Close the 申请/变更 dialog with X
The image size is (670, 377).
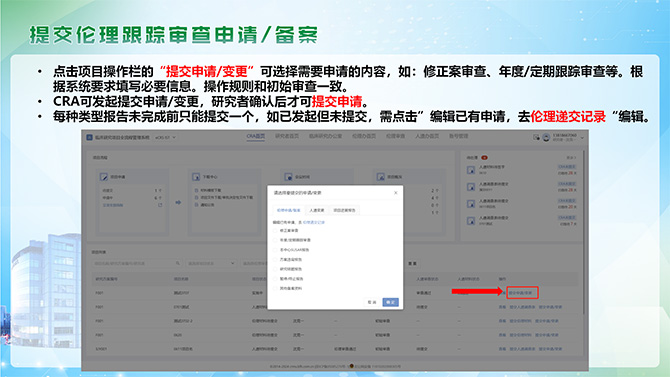pos(396,193)
